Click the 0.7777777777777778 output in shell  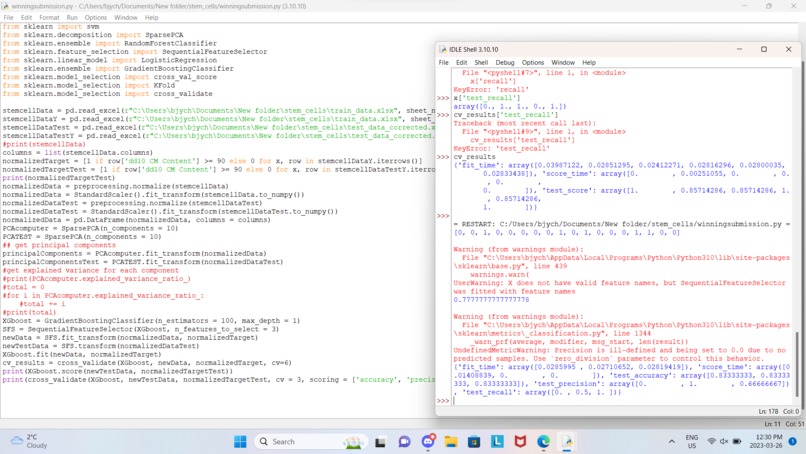[x=491, y=300]
